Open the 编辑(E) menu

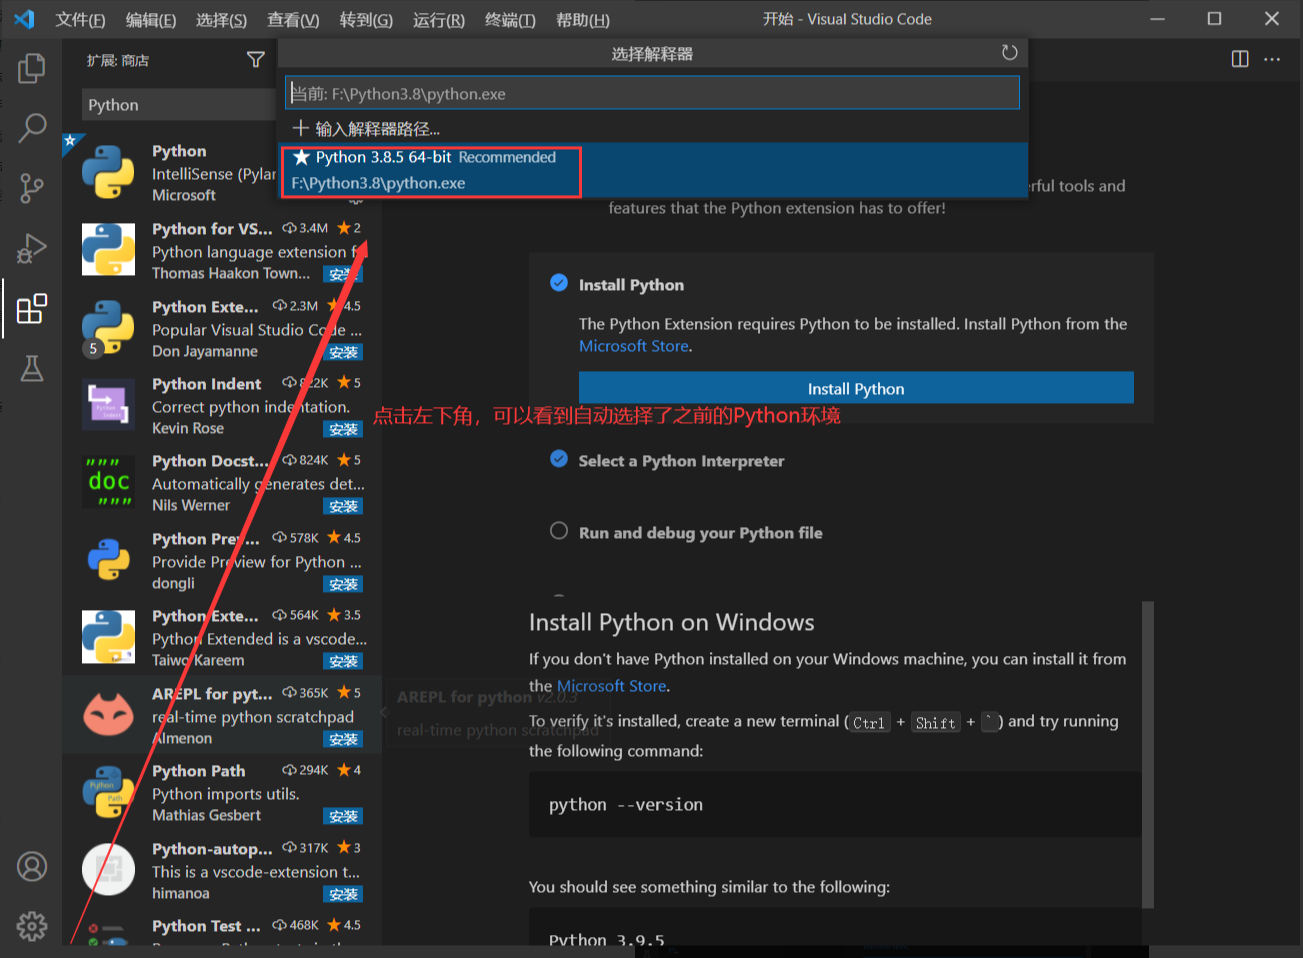(x=151, y=19)
